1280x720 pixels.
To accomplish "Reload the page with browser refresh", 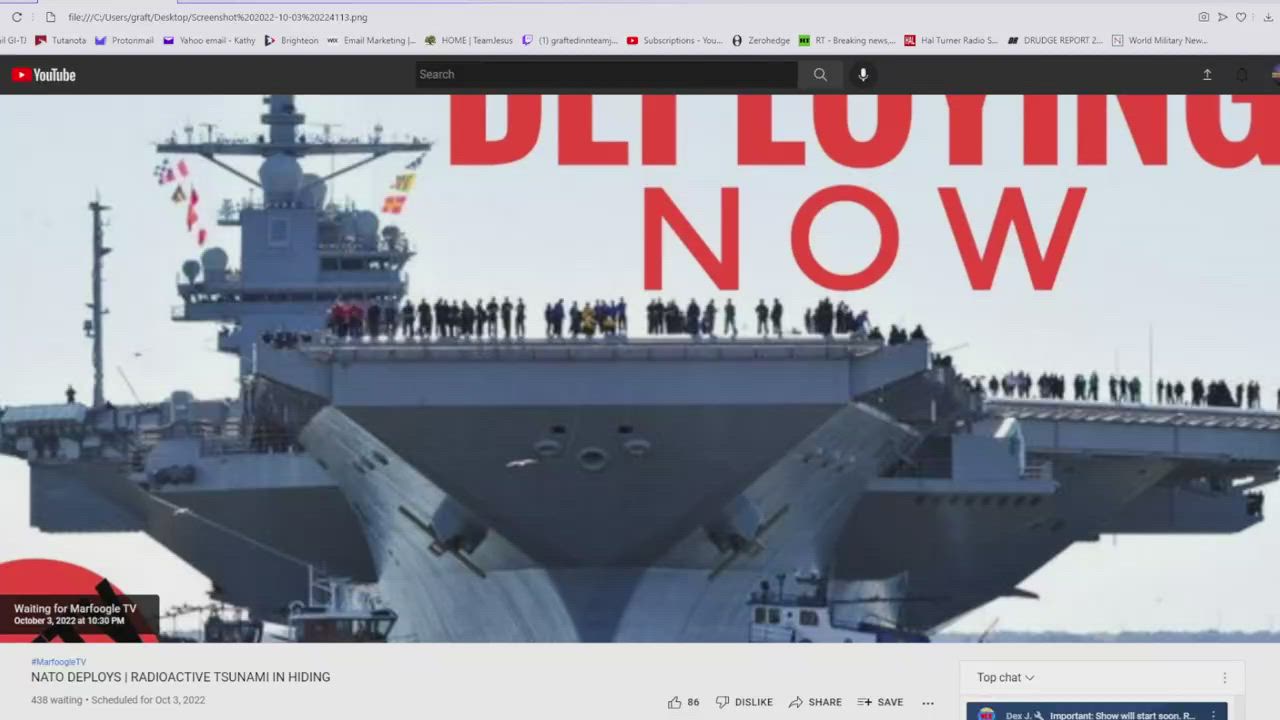I will [x=17, y=17].
